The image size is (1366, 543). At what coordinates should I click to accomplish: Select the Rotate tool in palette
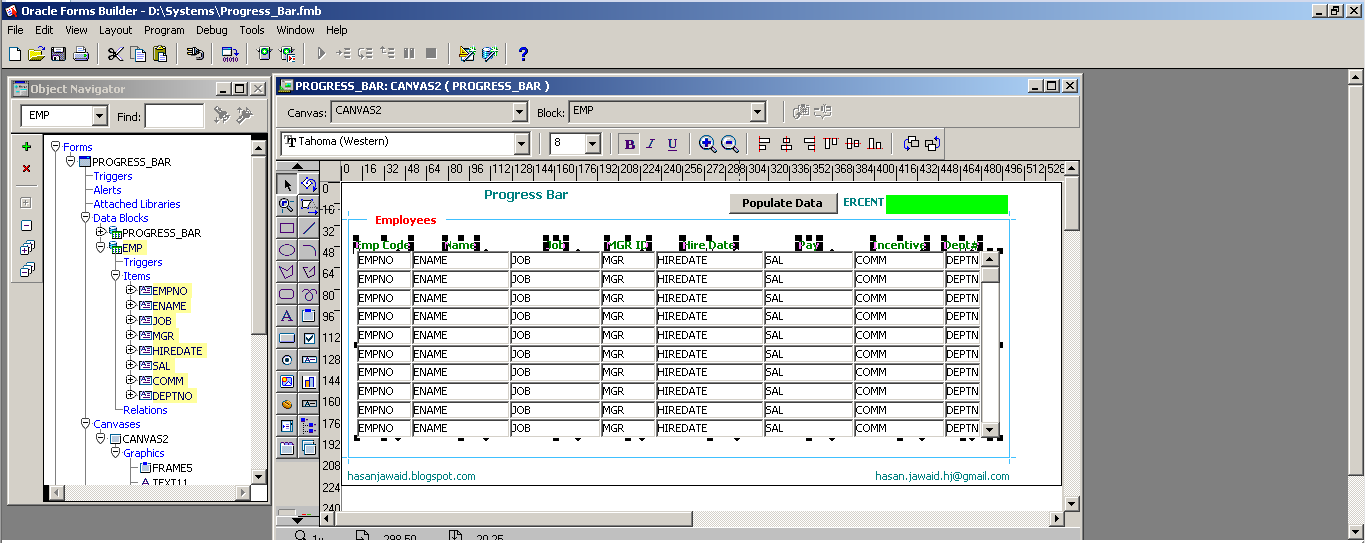pyautogui.click(x=309, y=184)
